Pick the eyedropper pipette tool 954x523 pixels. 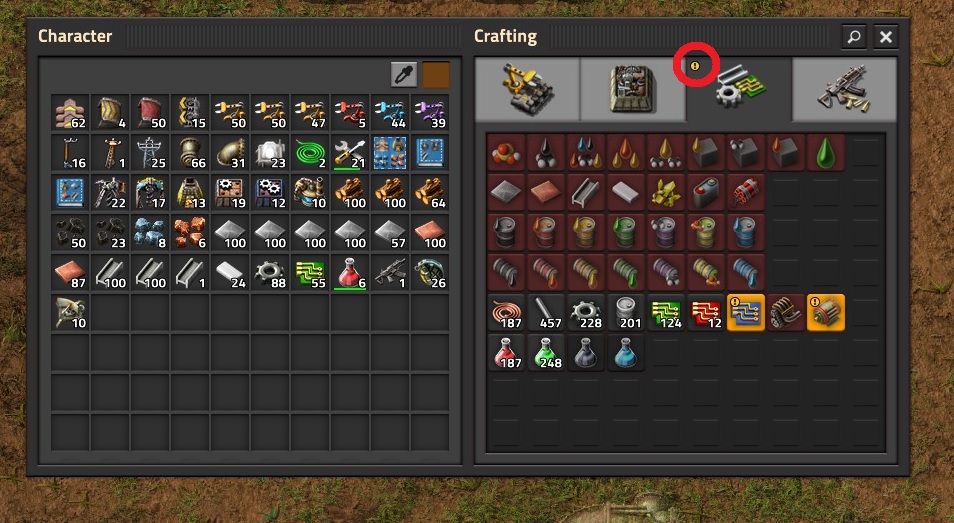click(403, 75)
